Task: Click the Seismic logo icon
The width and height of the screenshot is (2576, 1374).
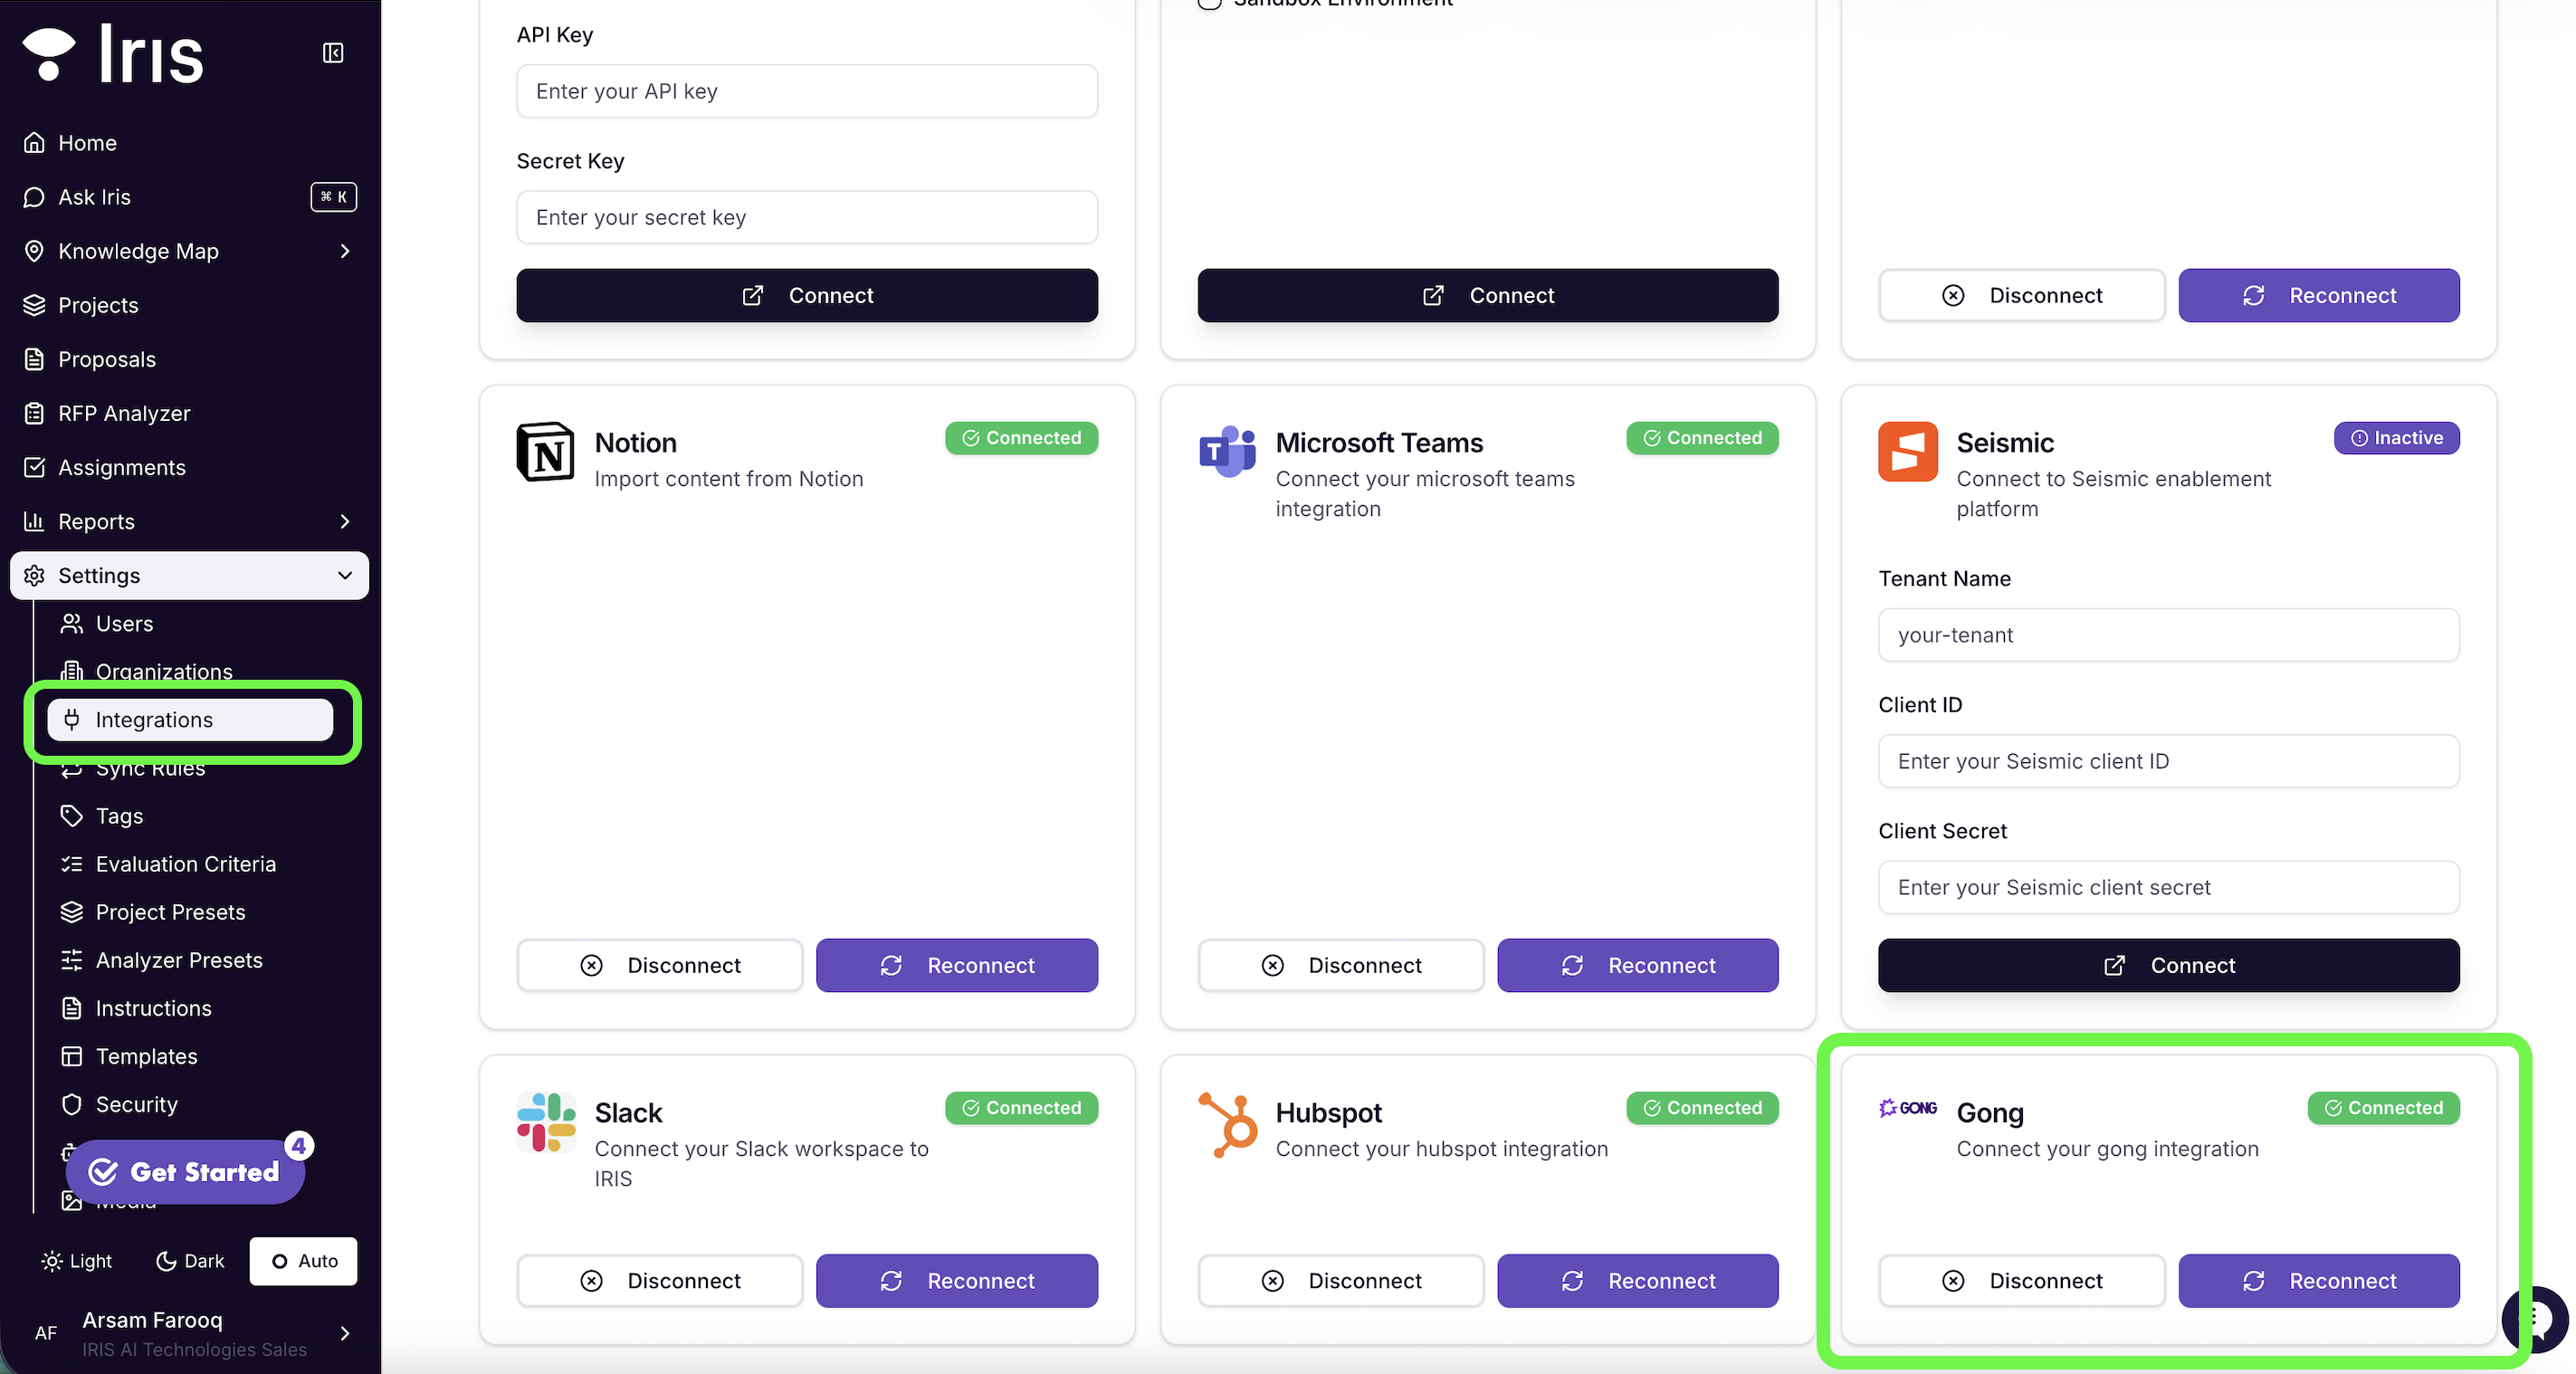Action: (x=1907, y=452)
